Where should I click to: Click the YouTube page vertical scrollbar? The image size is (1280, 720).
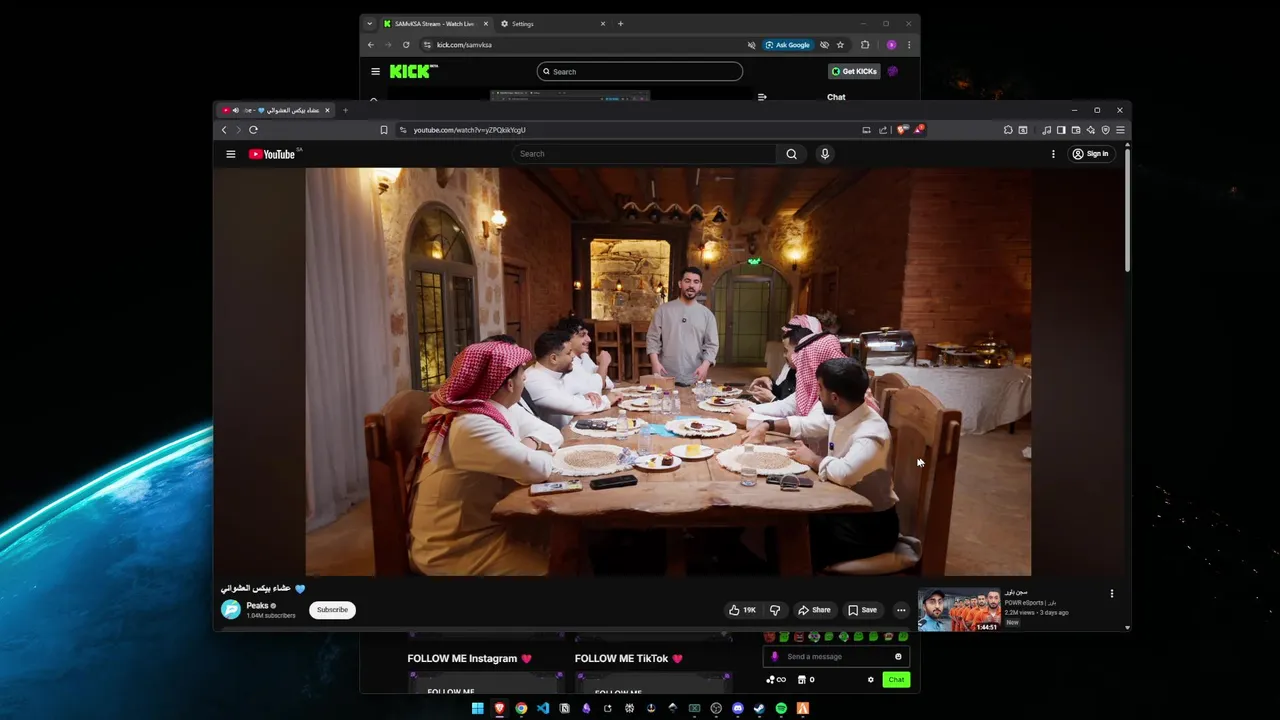(1128, 208)
